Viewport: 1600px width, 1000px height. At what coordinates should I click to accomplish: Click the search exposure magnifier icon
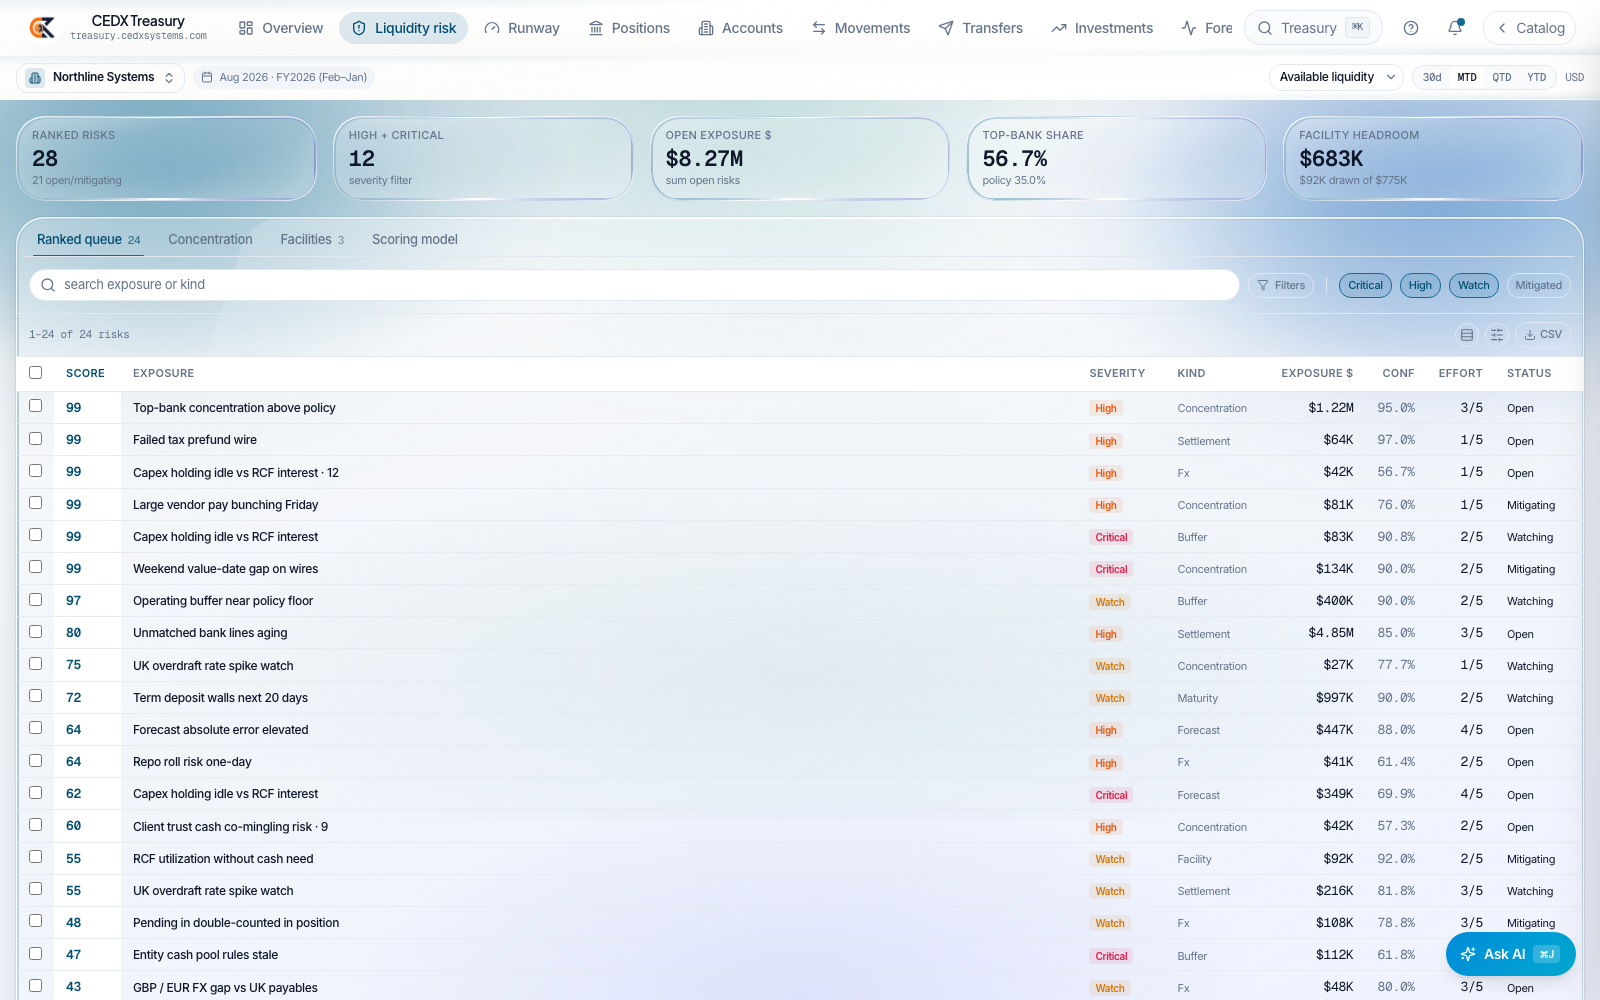point(48,285)
